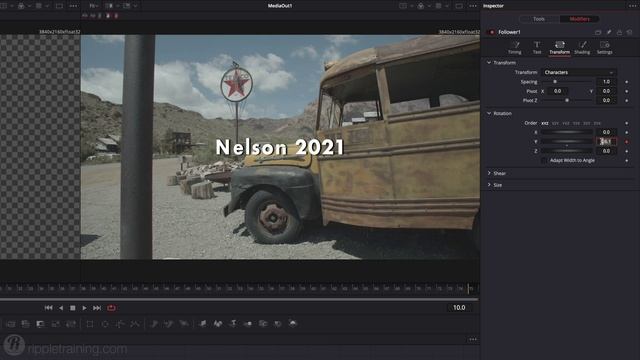Viewport: 640px width, 360px height.
Task: Select the Ellipse mask tool
Action: click(105, 324)
